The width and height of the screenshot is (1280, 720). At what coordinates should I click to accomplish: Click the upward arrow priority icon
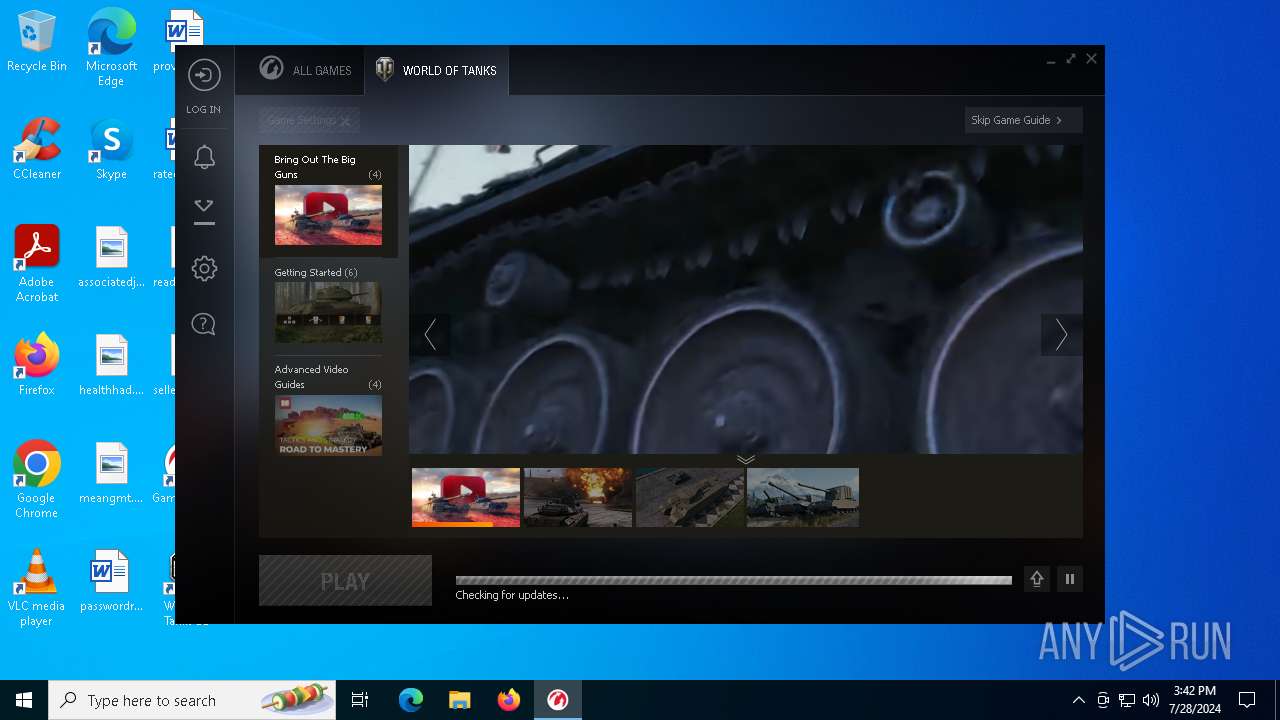1037,579
